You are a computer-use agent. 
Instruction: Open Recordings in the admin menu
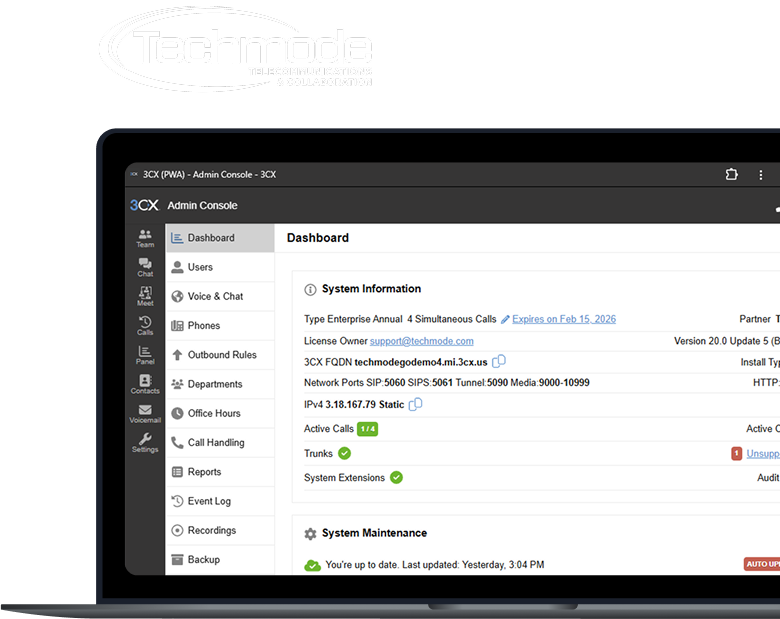220,530
